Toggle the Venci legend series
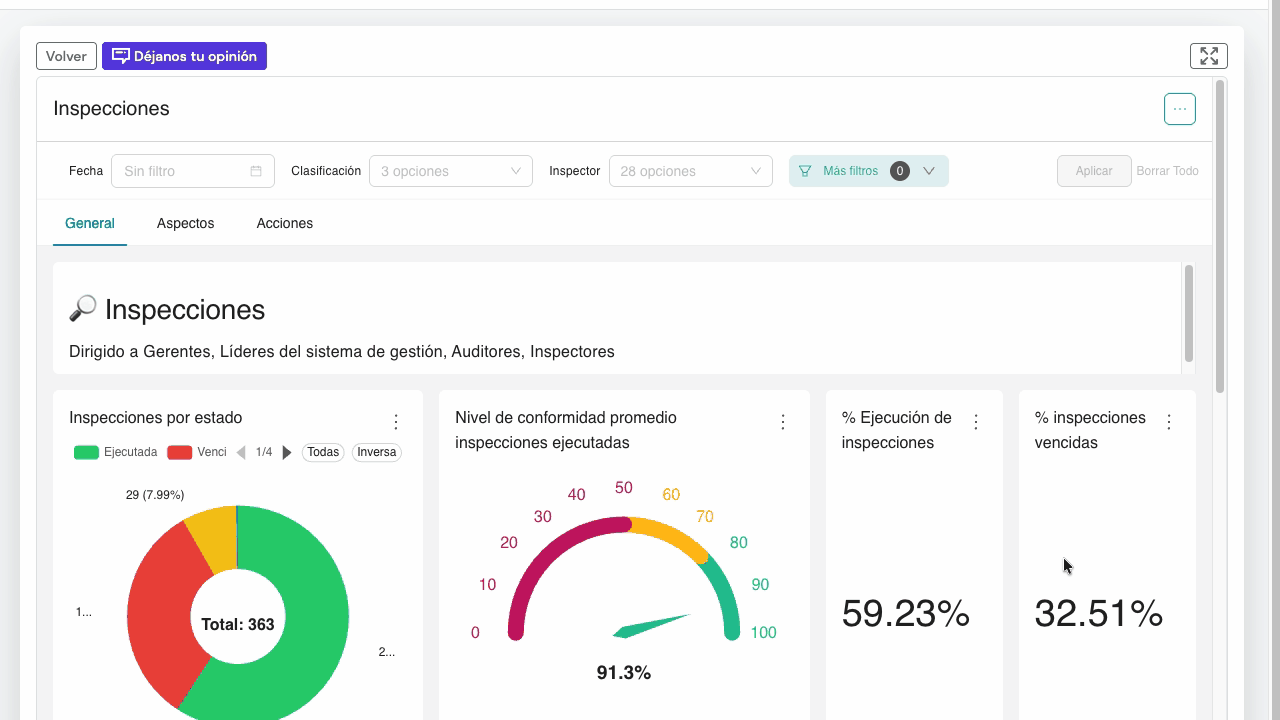 coord(197,452)
